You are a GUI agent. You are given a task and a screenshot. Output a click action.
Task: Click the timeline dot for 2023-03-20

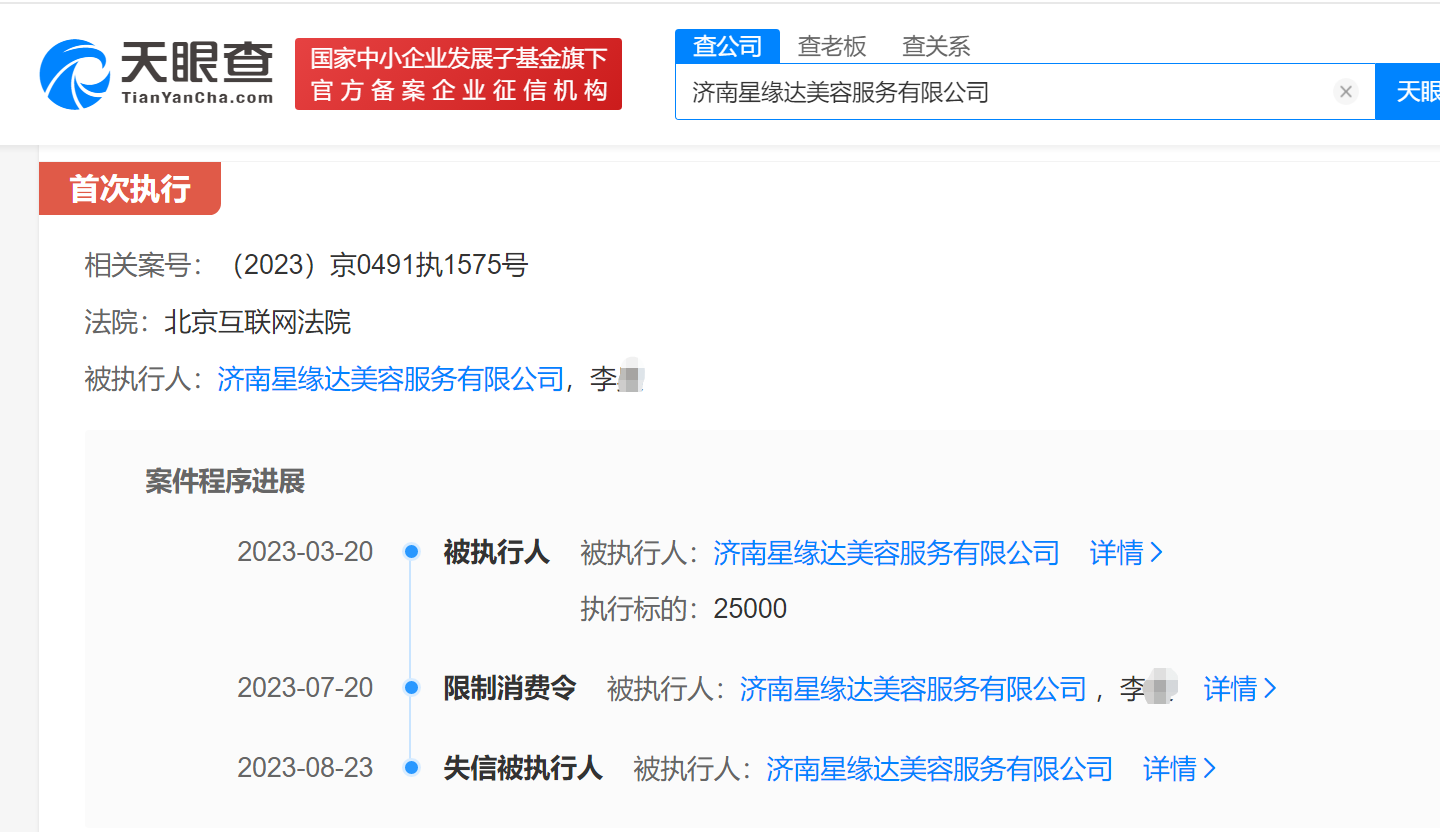411,552
